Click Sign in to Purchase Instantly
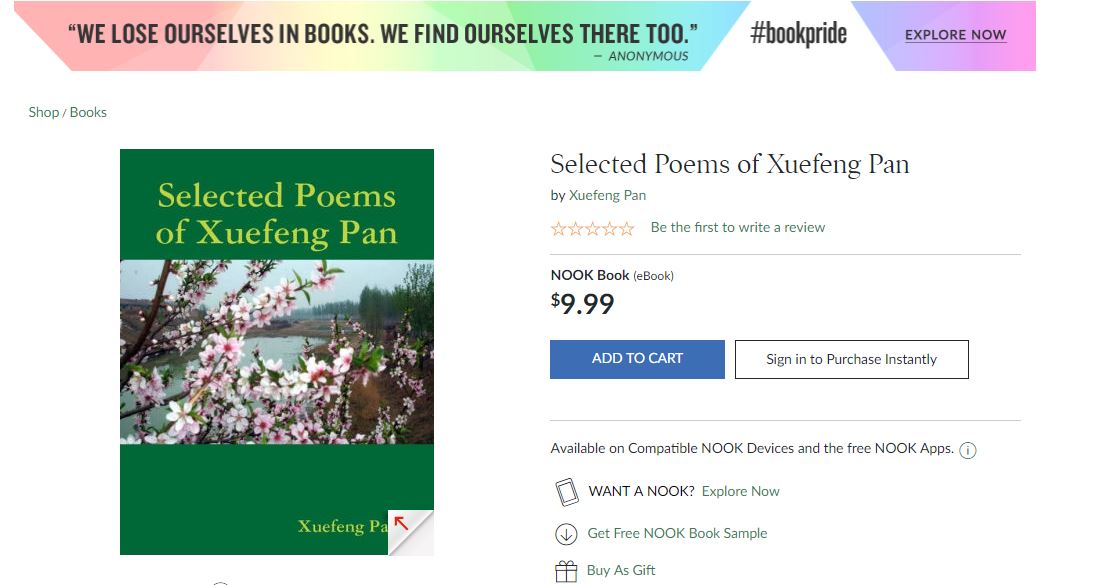The height and width of the screenshot is (585, 1119). [851, 360]
